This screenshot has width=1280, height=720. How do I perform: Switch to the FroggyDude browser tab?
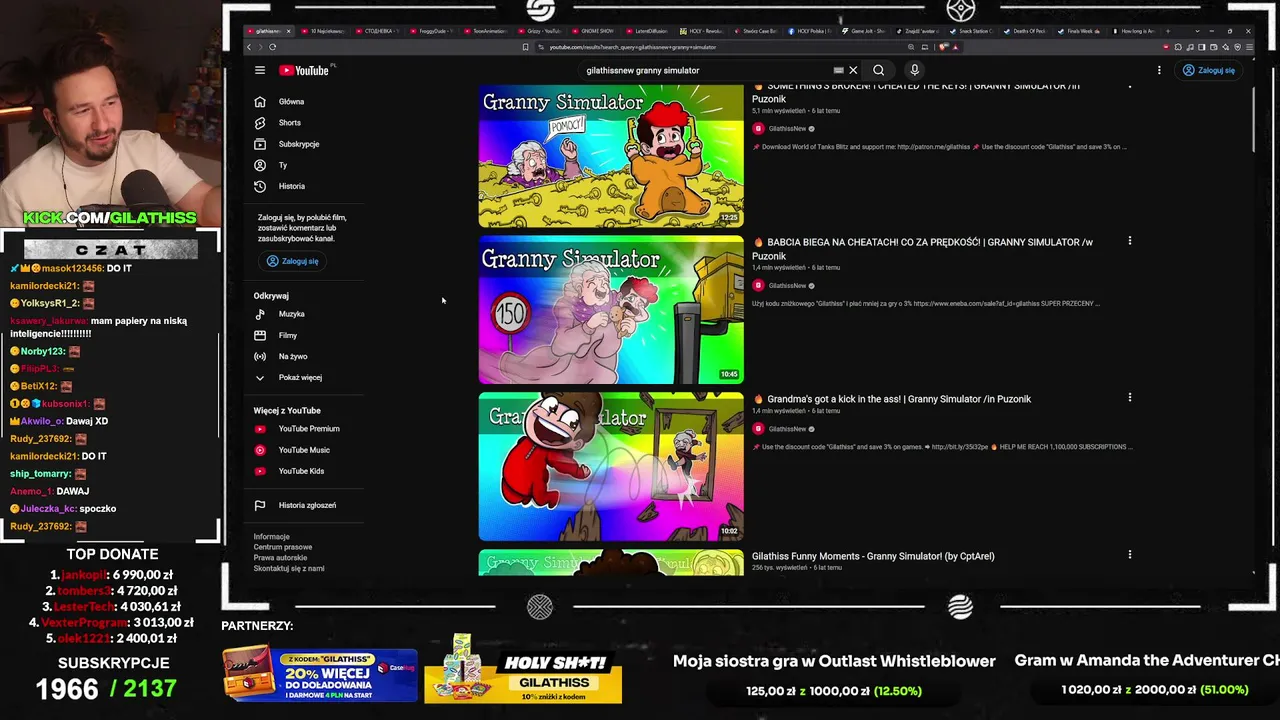(432, 31)
